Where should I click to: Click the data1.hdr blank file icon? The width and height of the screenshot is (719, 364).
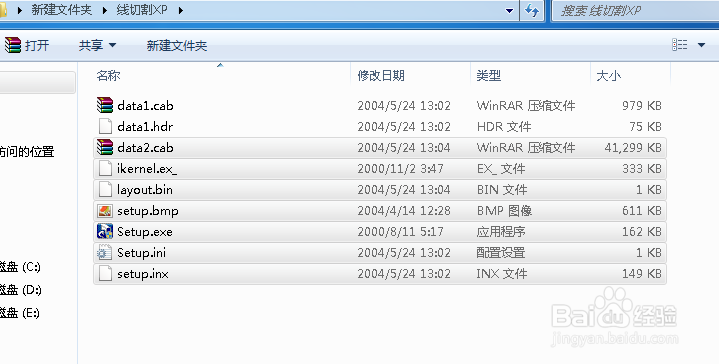[x=105, y=127]
